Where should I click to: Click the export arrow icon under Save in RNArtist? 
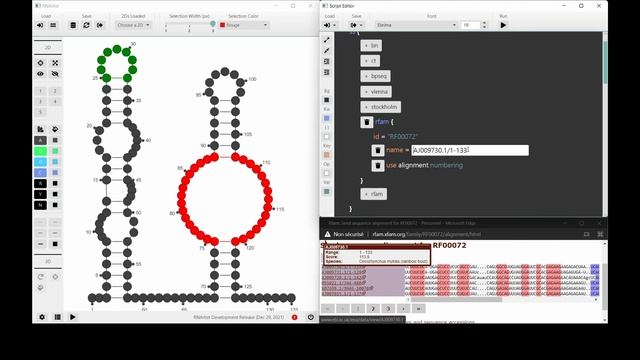100,25
